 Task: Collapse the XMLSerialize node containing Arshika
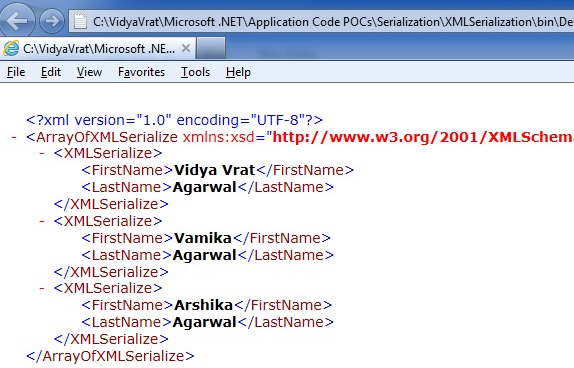42,288
